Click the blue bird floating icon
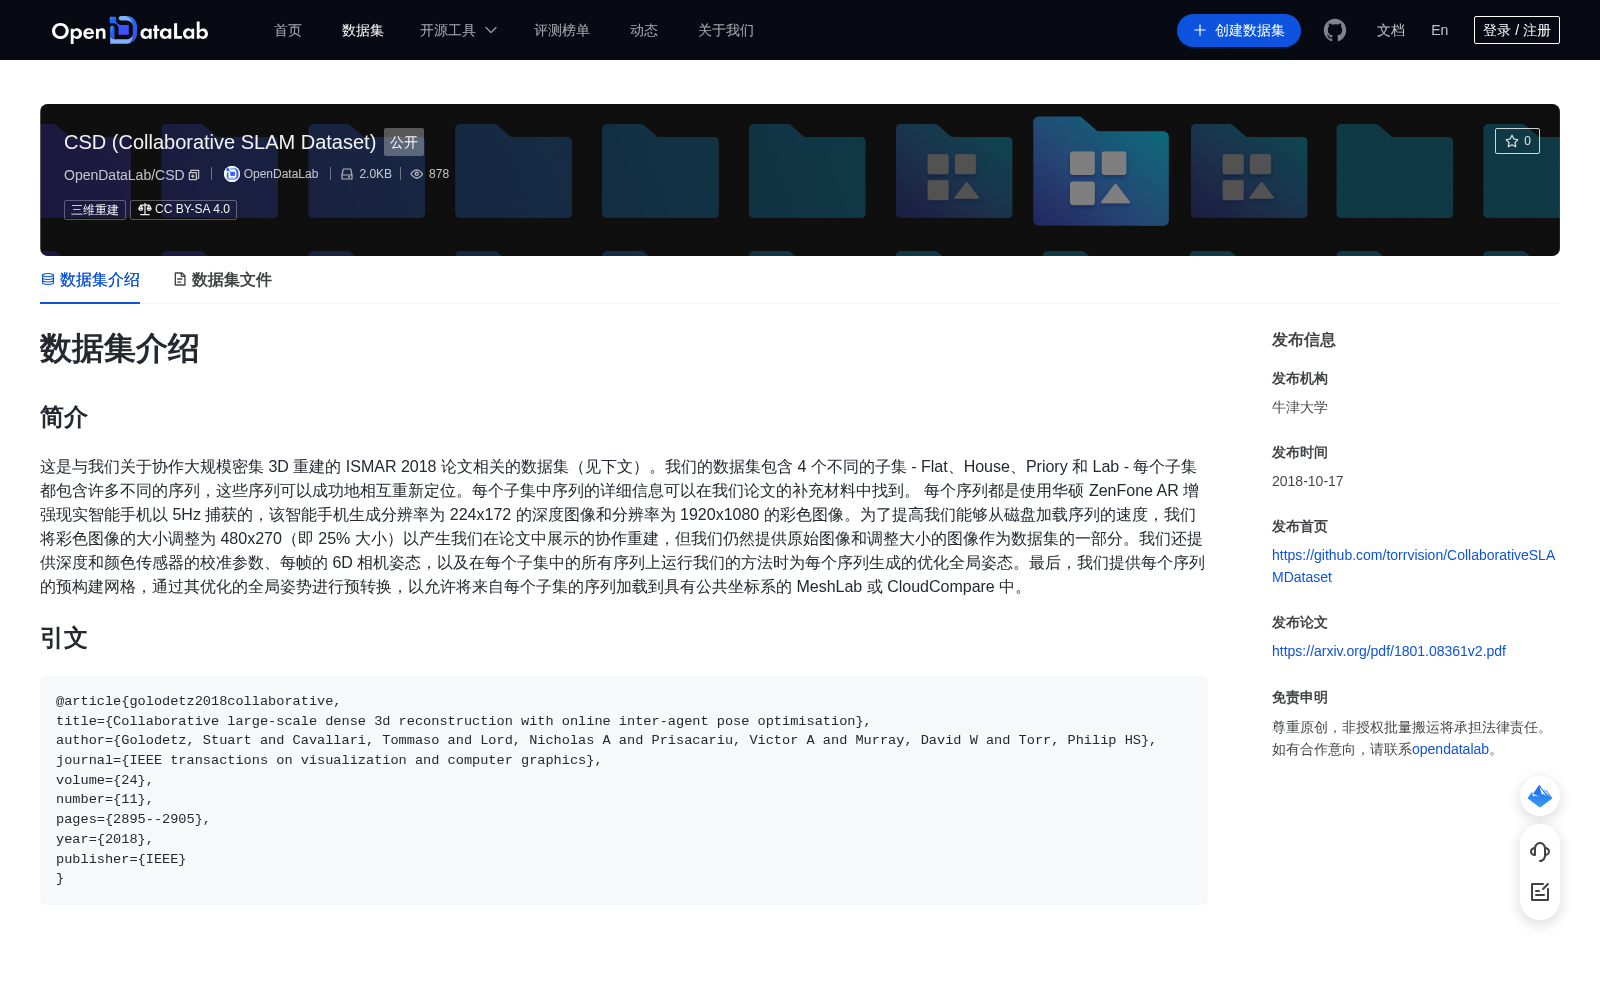Viewport: 1600px width, 1000px height. [1540, 796]
